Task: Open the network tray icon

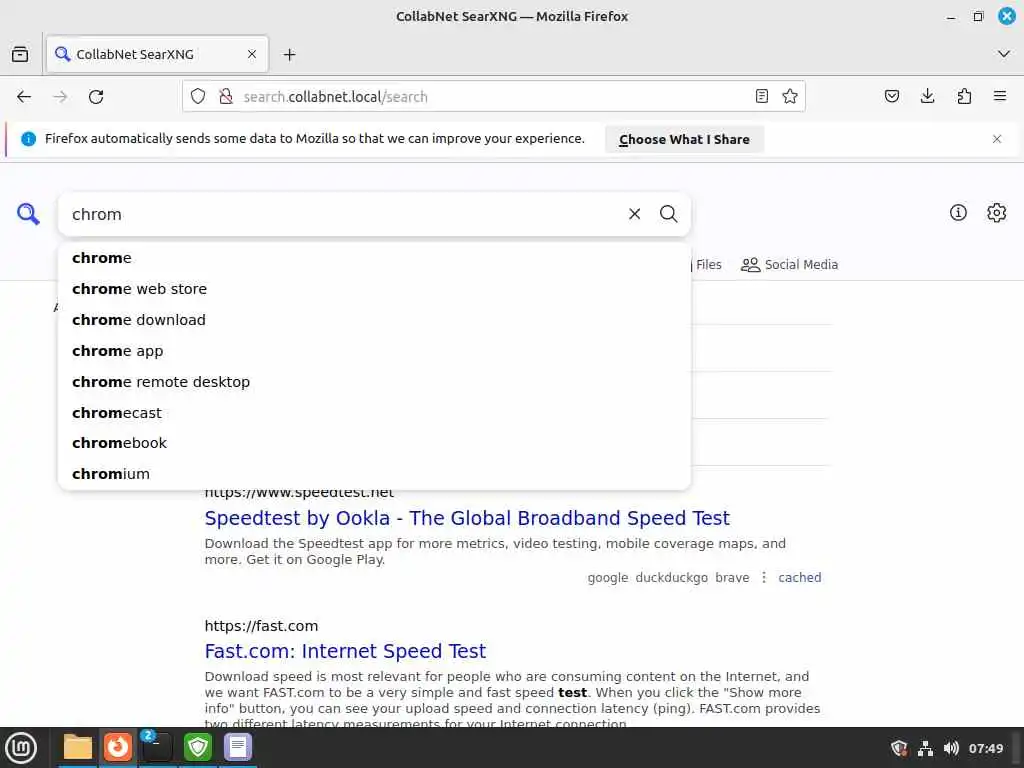Action: (925, 748)
